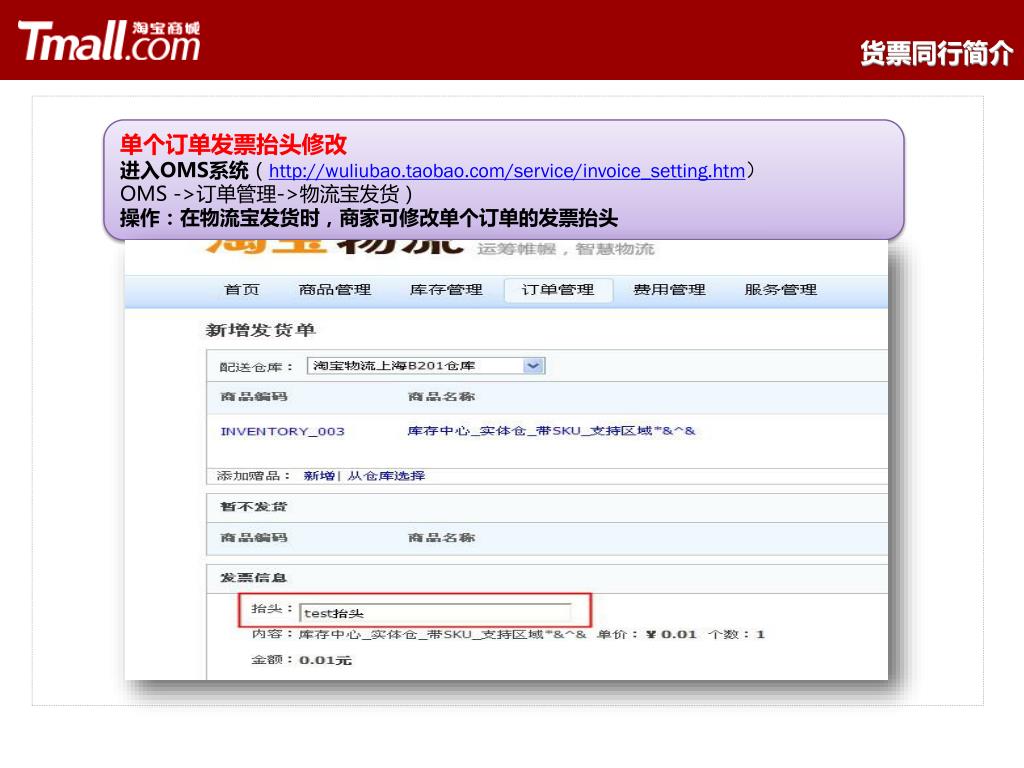Click the 发票信息 section header
The height and width of the screenshot is (768, 1024).
(253, 577)
